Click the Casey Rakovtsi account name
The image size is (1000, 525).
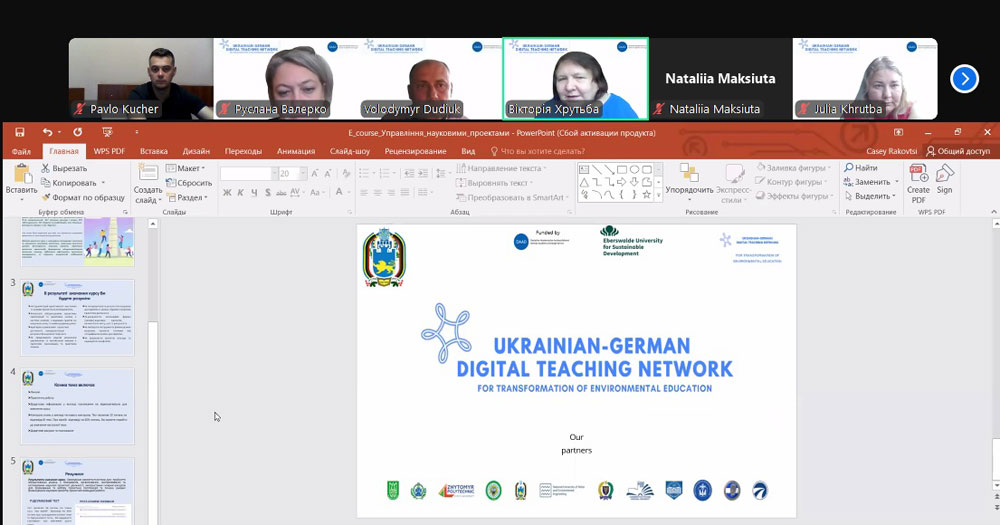coord(892,151)
